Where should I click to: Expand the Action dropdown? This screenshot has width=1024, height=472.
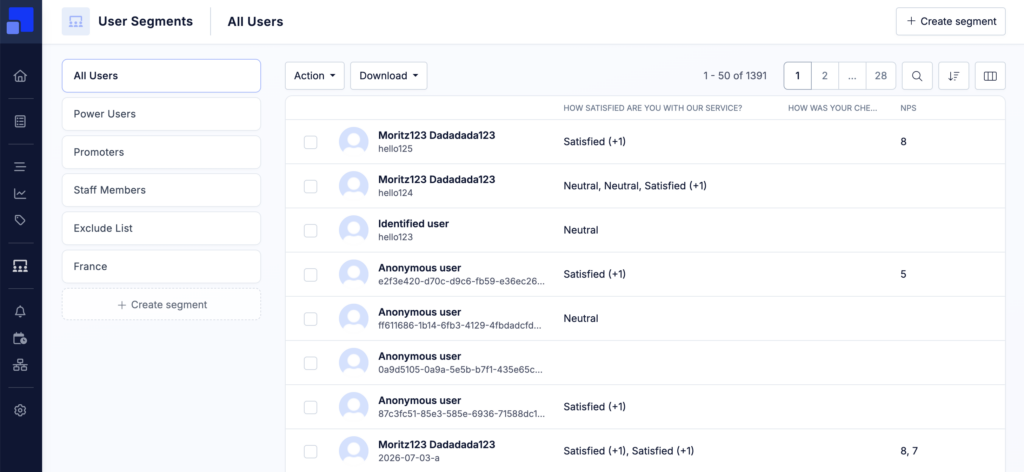tap(315, 76)
